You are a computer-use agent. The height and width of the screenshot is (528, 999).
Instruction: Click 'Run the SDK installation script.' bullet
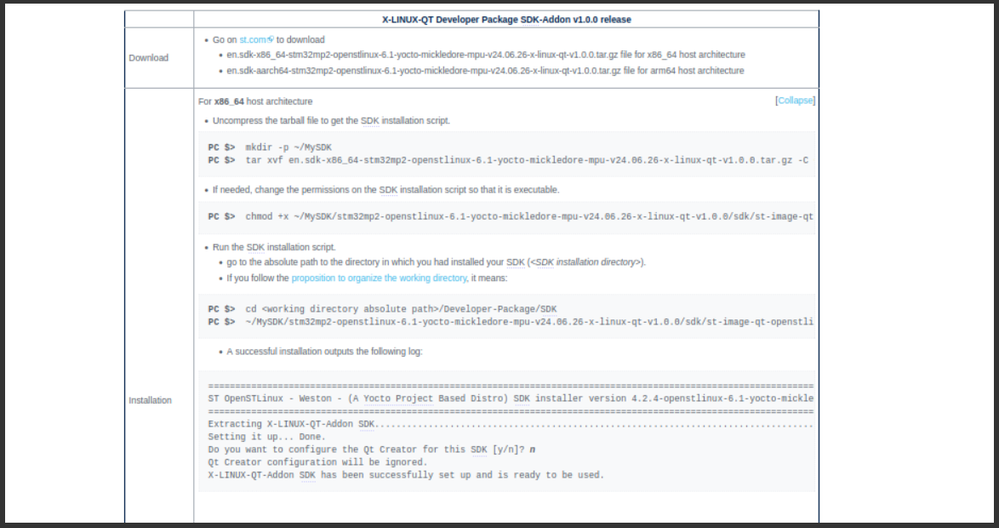274,247
